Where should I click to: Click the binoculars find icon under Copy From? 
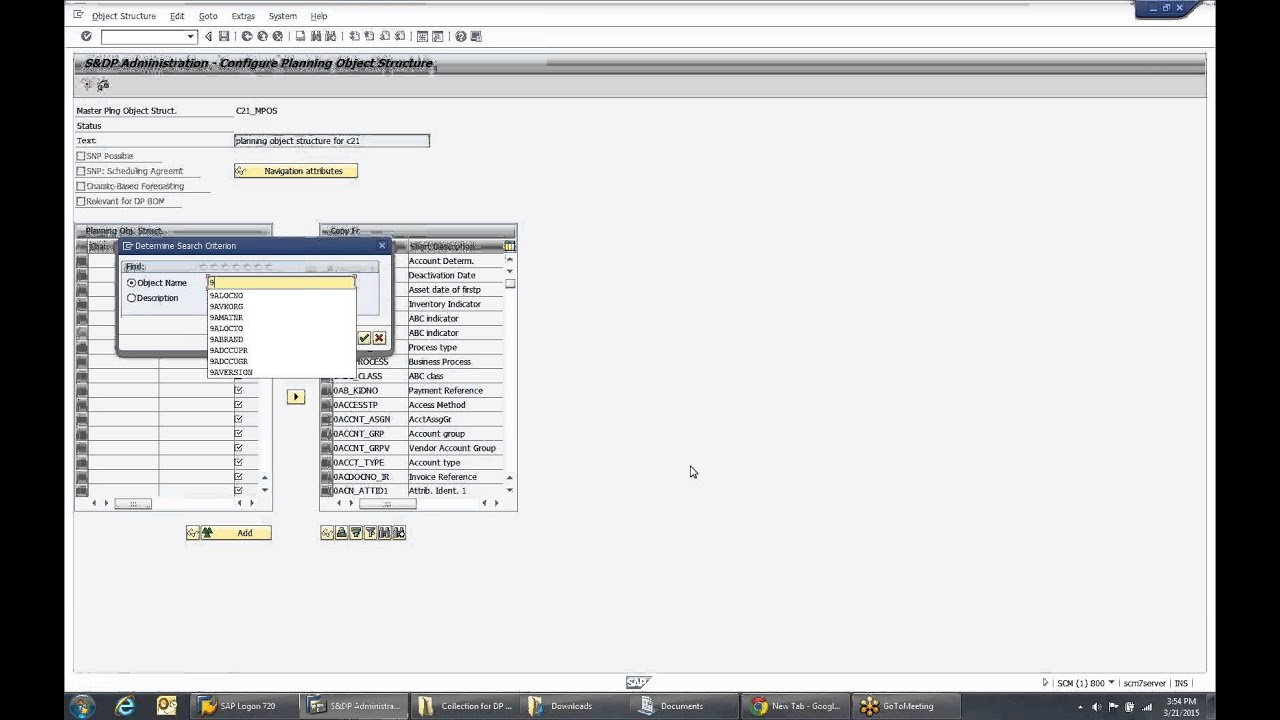[x=384, y=533]
